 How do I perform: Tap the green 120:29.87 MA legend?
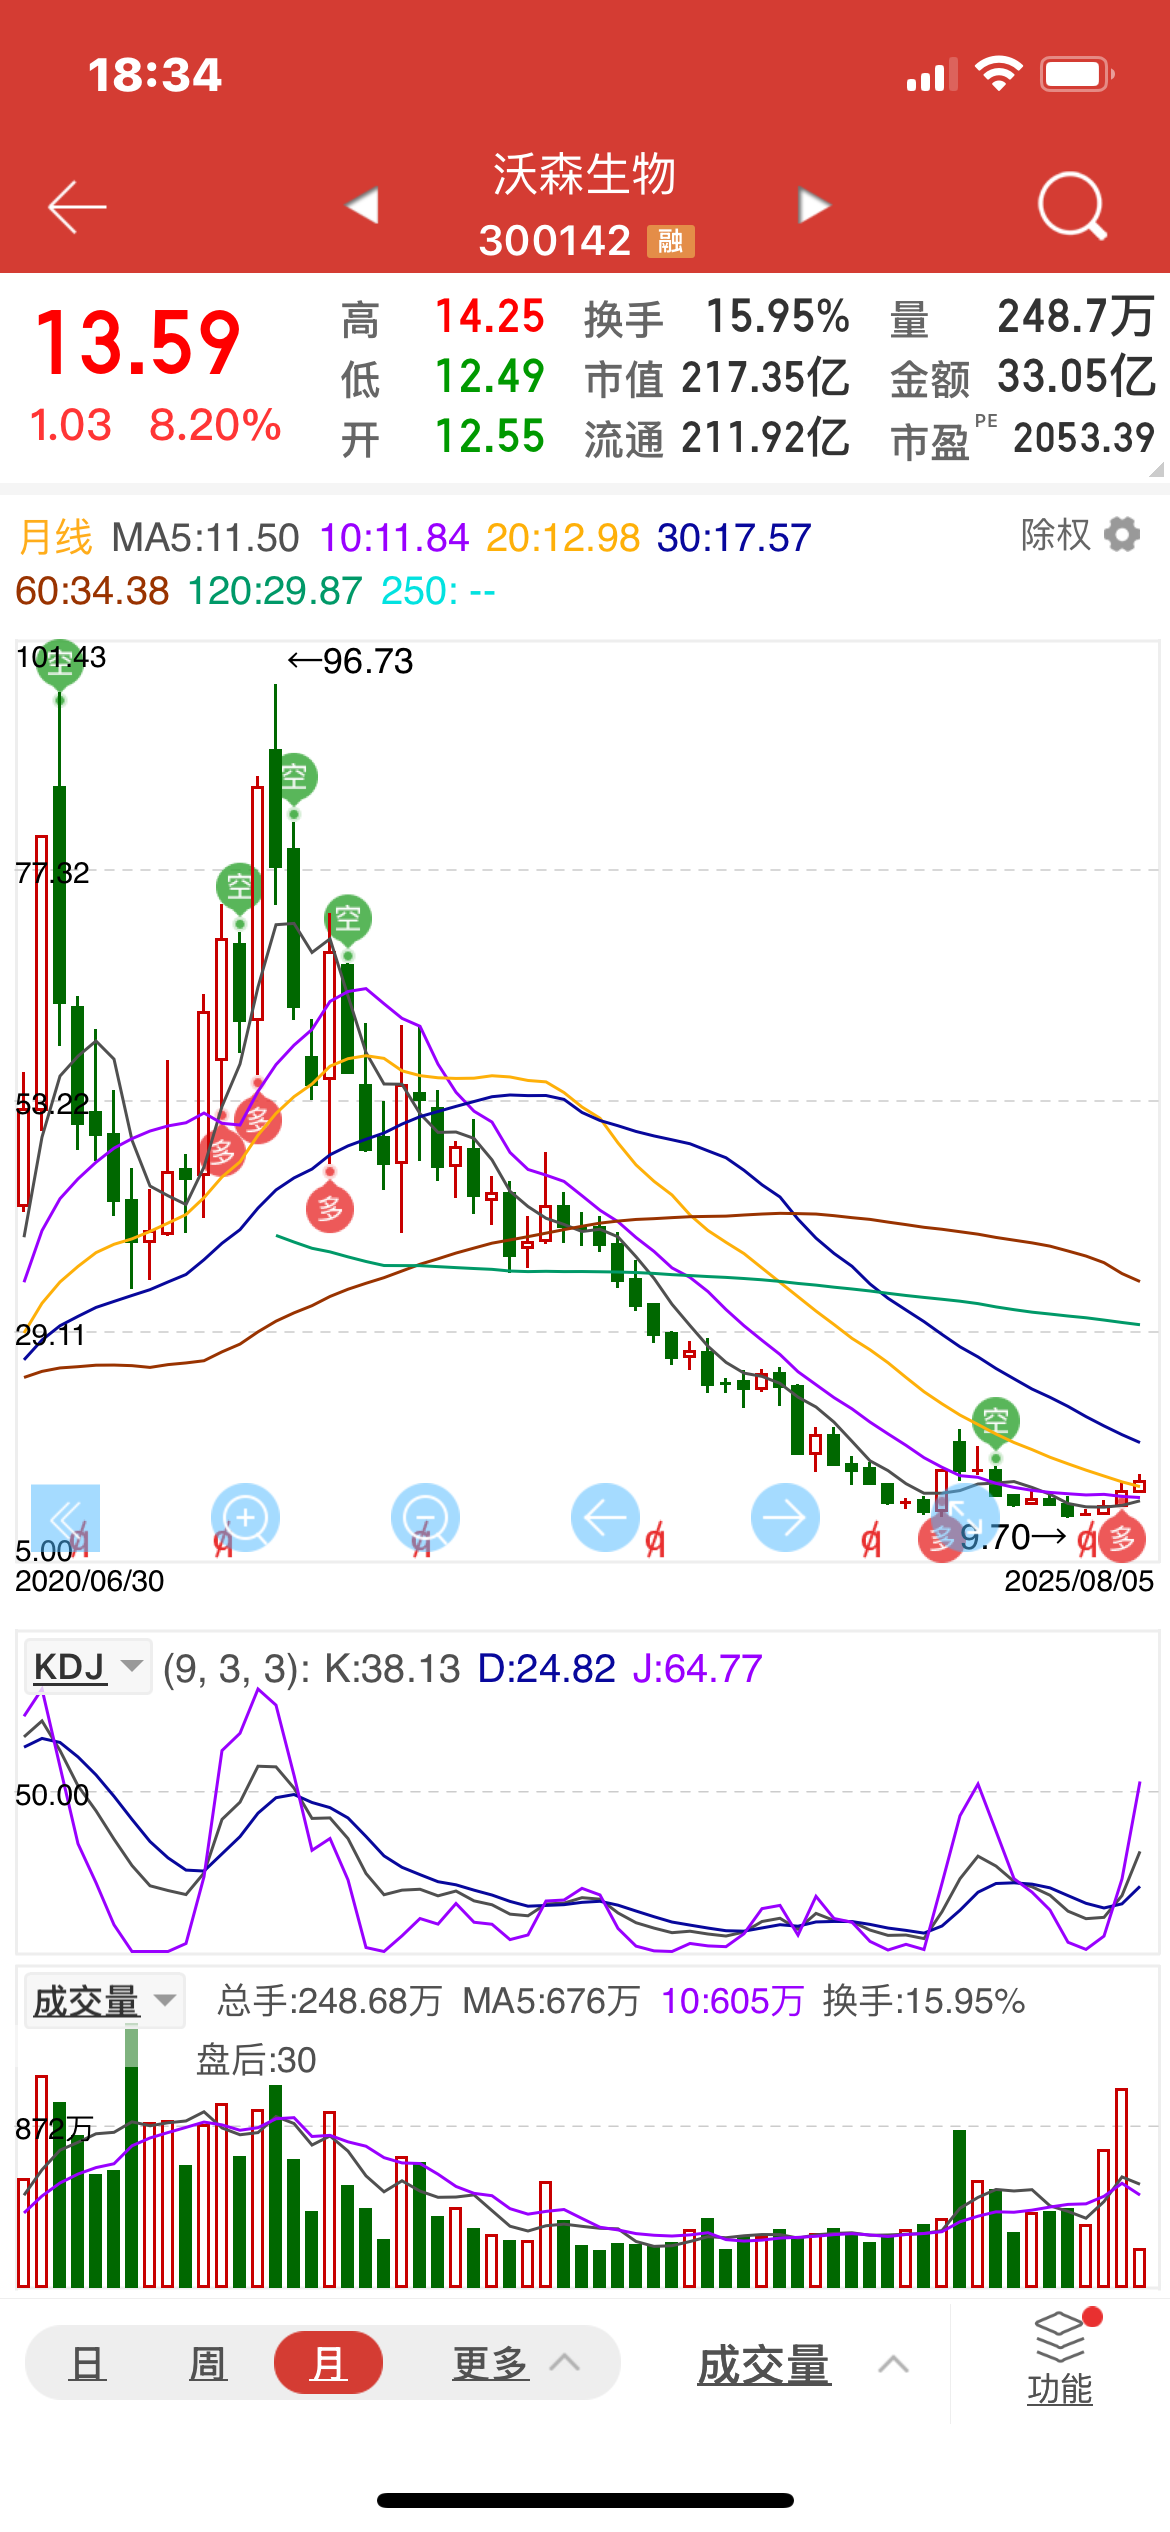click(x=275, y=591)
